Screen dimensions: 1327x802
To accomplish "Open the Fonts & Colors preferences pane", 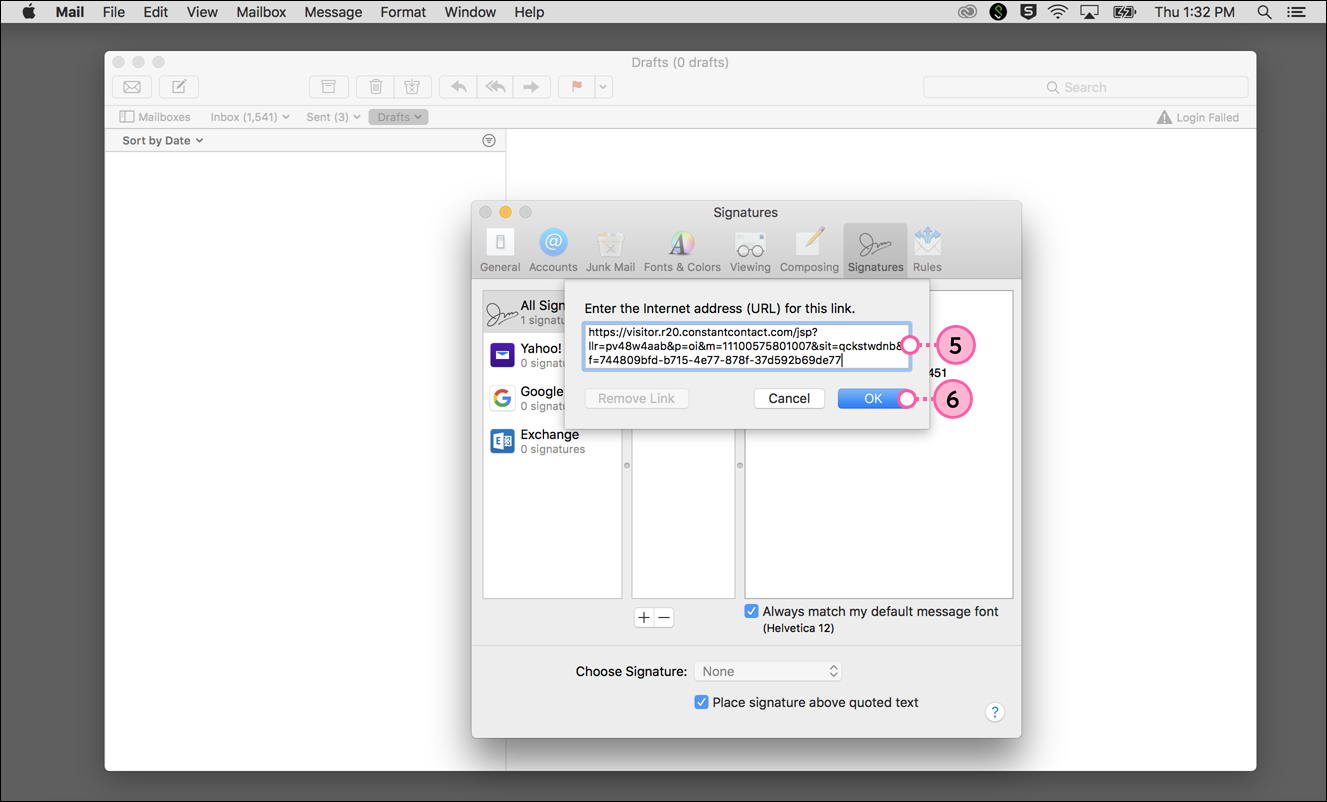I will click(x=682, y=250).
